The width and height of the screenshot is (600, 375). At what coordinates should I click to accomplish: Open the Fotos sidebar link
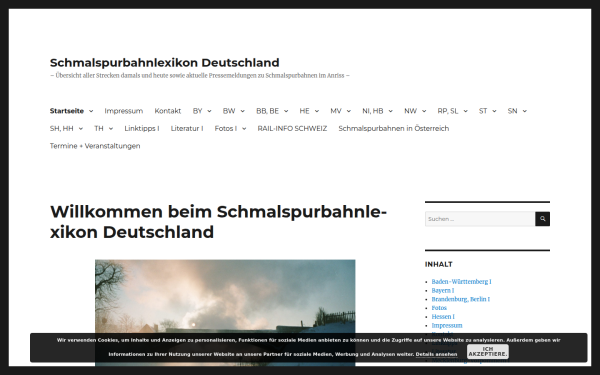tap(439, 308)
